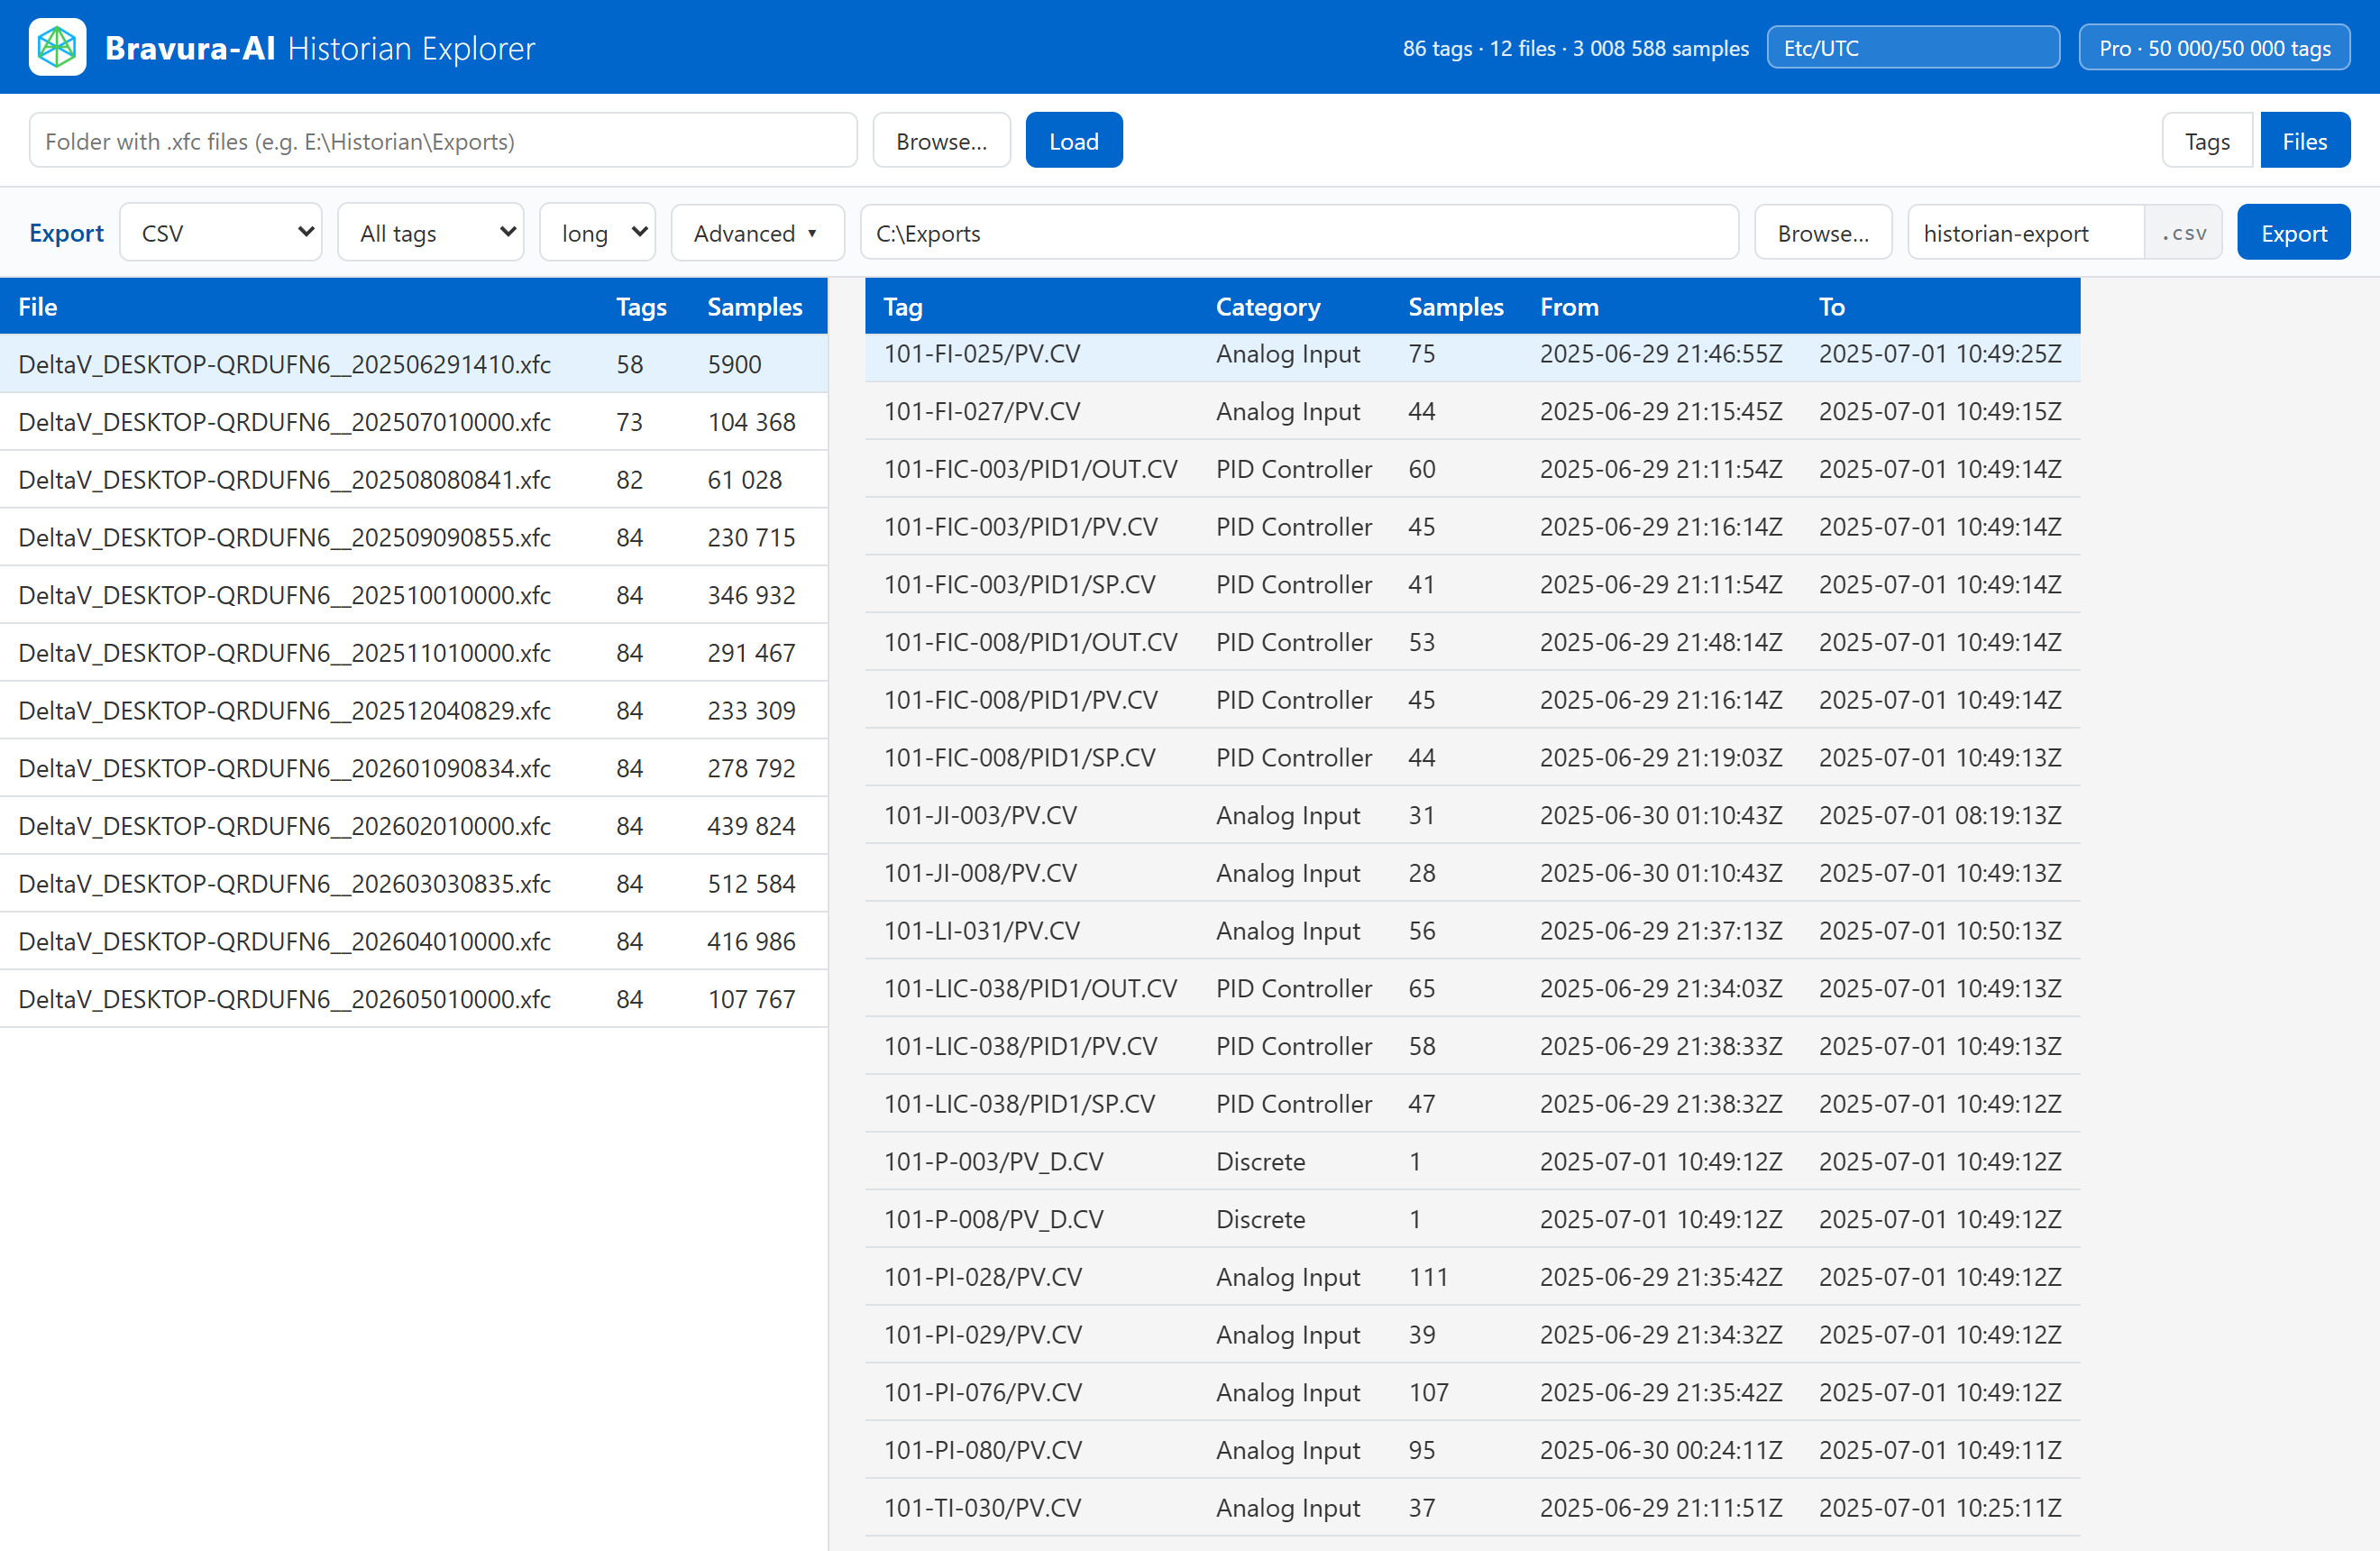The image size is (2380, 1551).
Task: Select tag row 101-JI-008/PV.CV
Action: [x=1472, y=873]
